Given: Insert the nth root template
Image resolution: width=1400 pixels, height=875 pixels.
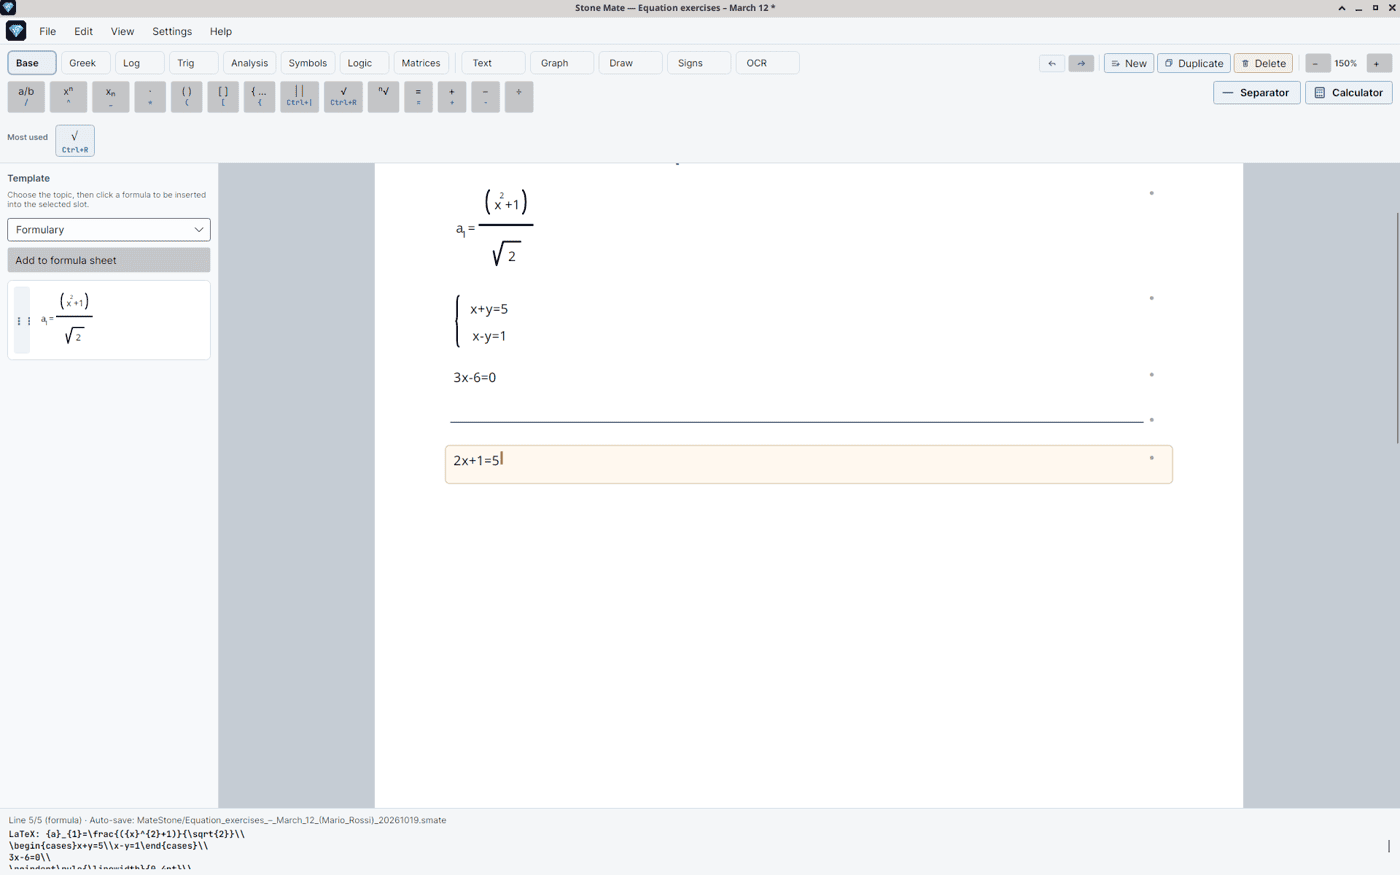Looking at the screenshot, I should [383, 96].
